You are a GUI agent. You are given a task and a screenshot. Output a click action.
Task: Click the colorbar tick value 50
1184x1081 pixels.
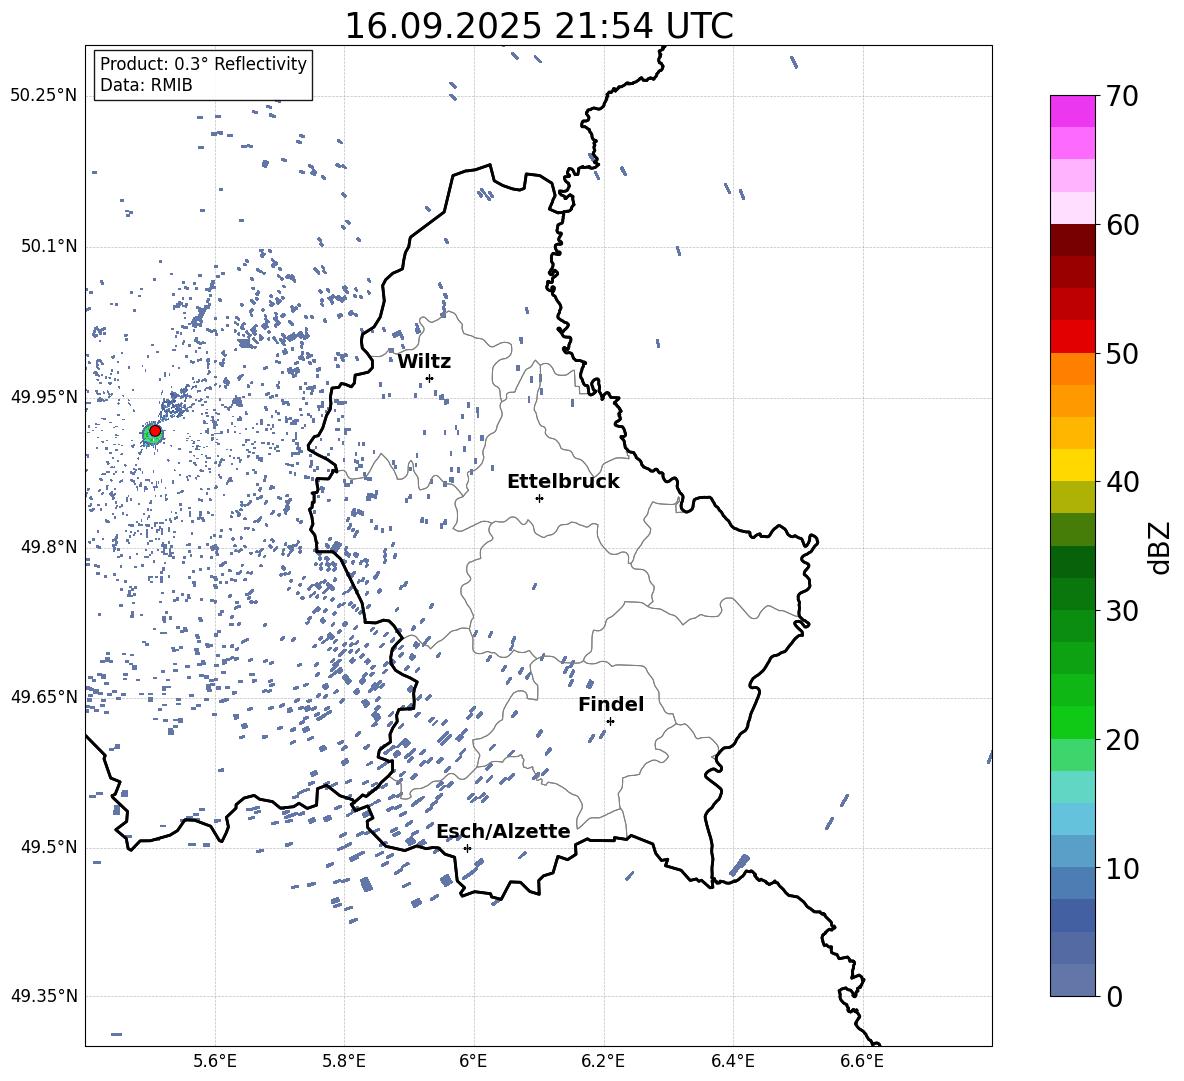[x=1121, y=353]
